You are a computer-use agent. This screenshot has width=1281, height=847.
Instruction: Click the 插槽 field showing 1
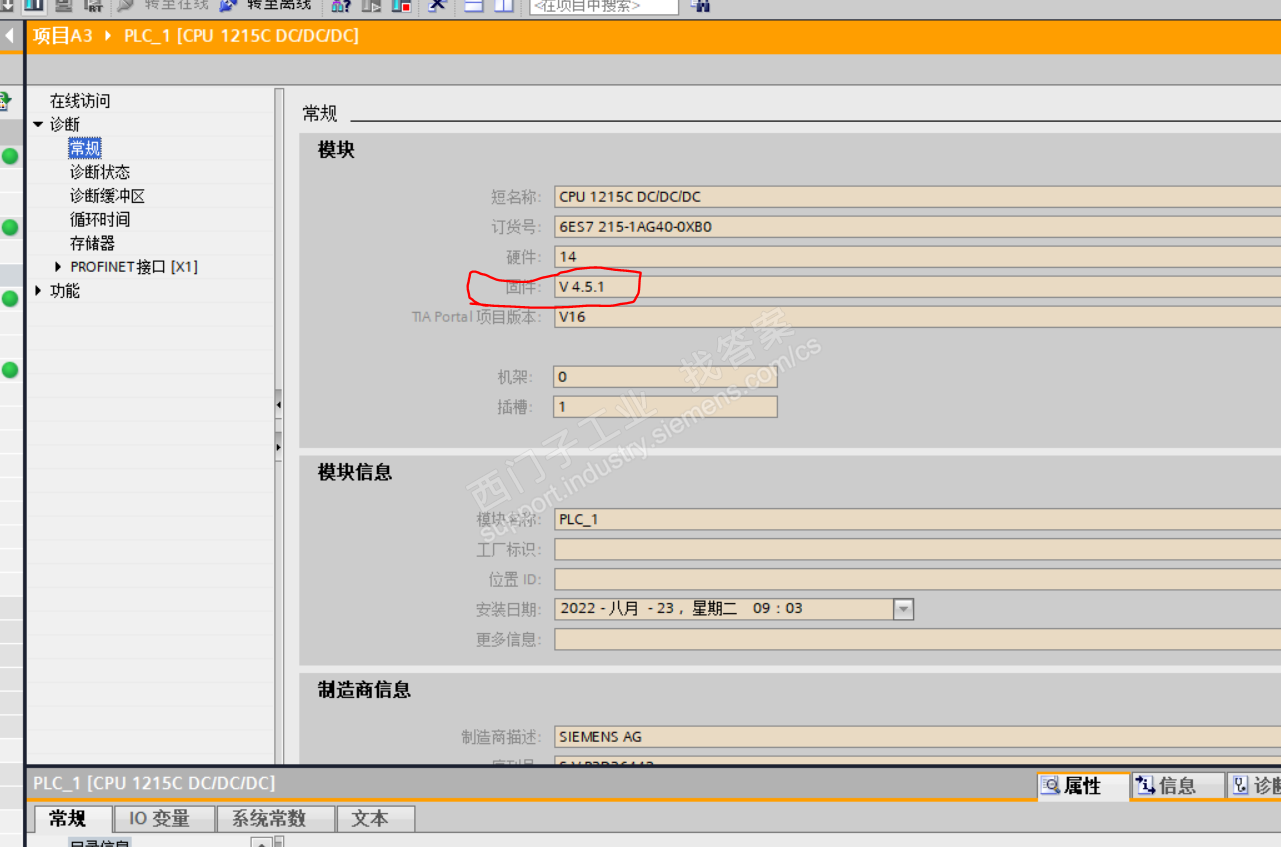[x=666, y=407]
